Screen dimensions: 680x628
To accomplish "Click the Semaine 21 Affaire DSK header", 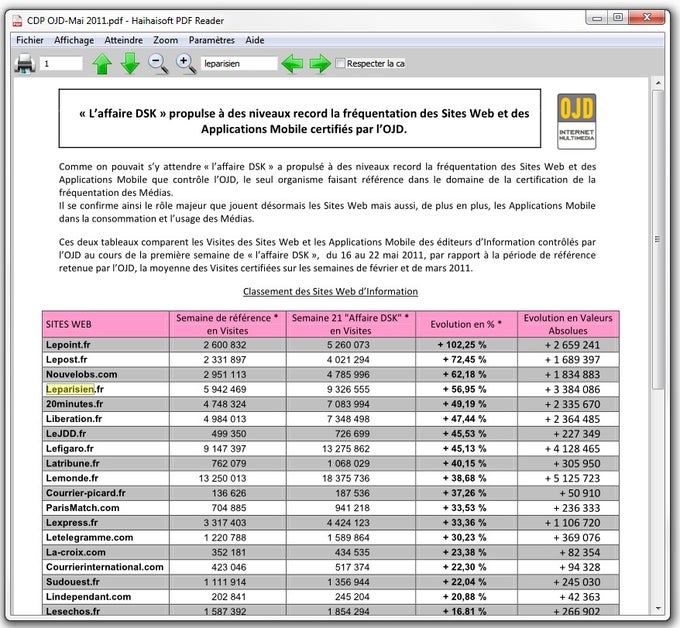I will (x=350, y=324).
